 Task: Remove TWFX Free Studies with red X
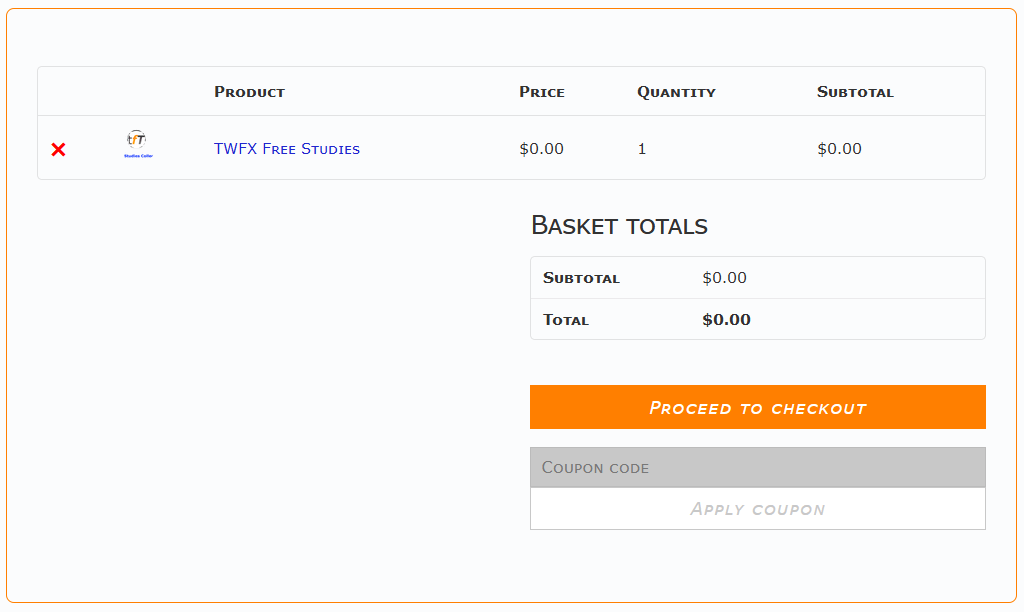59,149
